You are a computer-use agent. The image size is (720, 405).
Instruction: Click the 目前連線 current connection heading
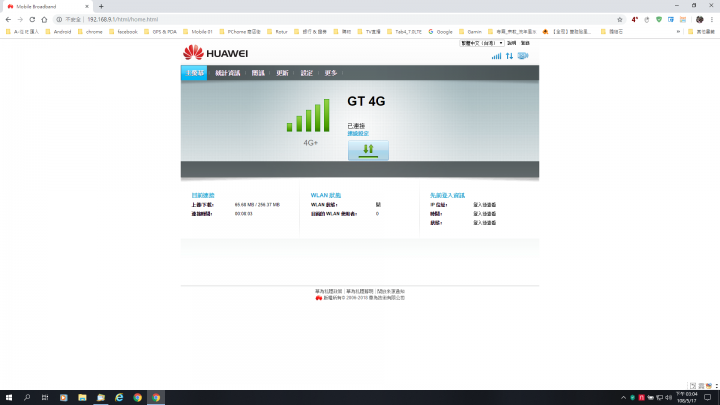pyautogui.click(x=203, y=196)
